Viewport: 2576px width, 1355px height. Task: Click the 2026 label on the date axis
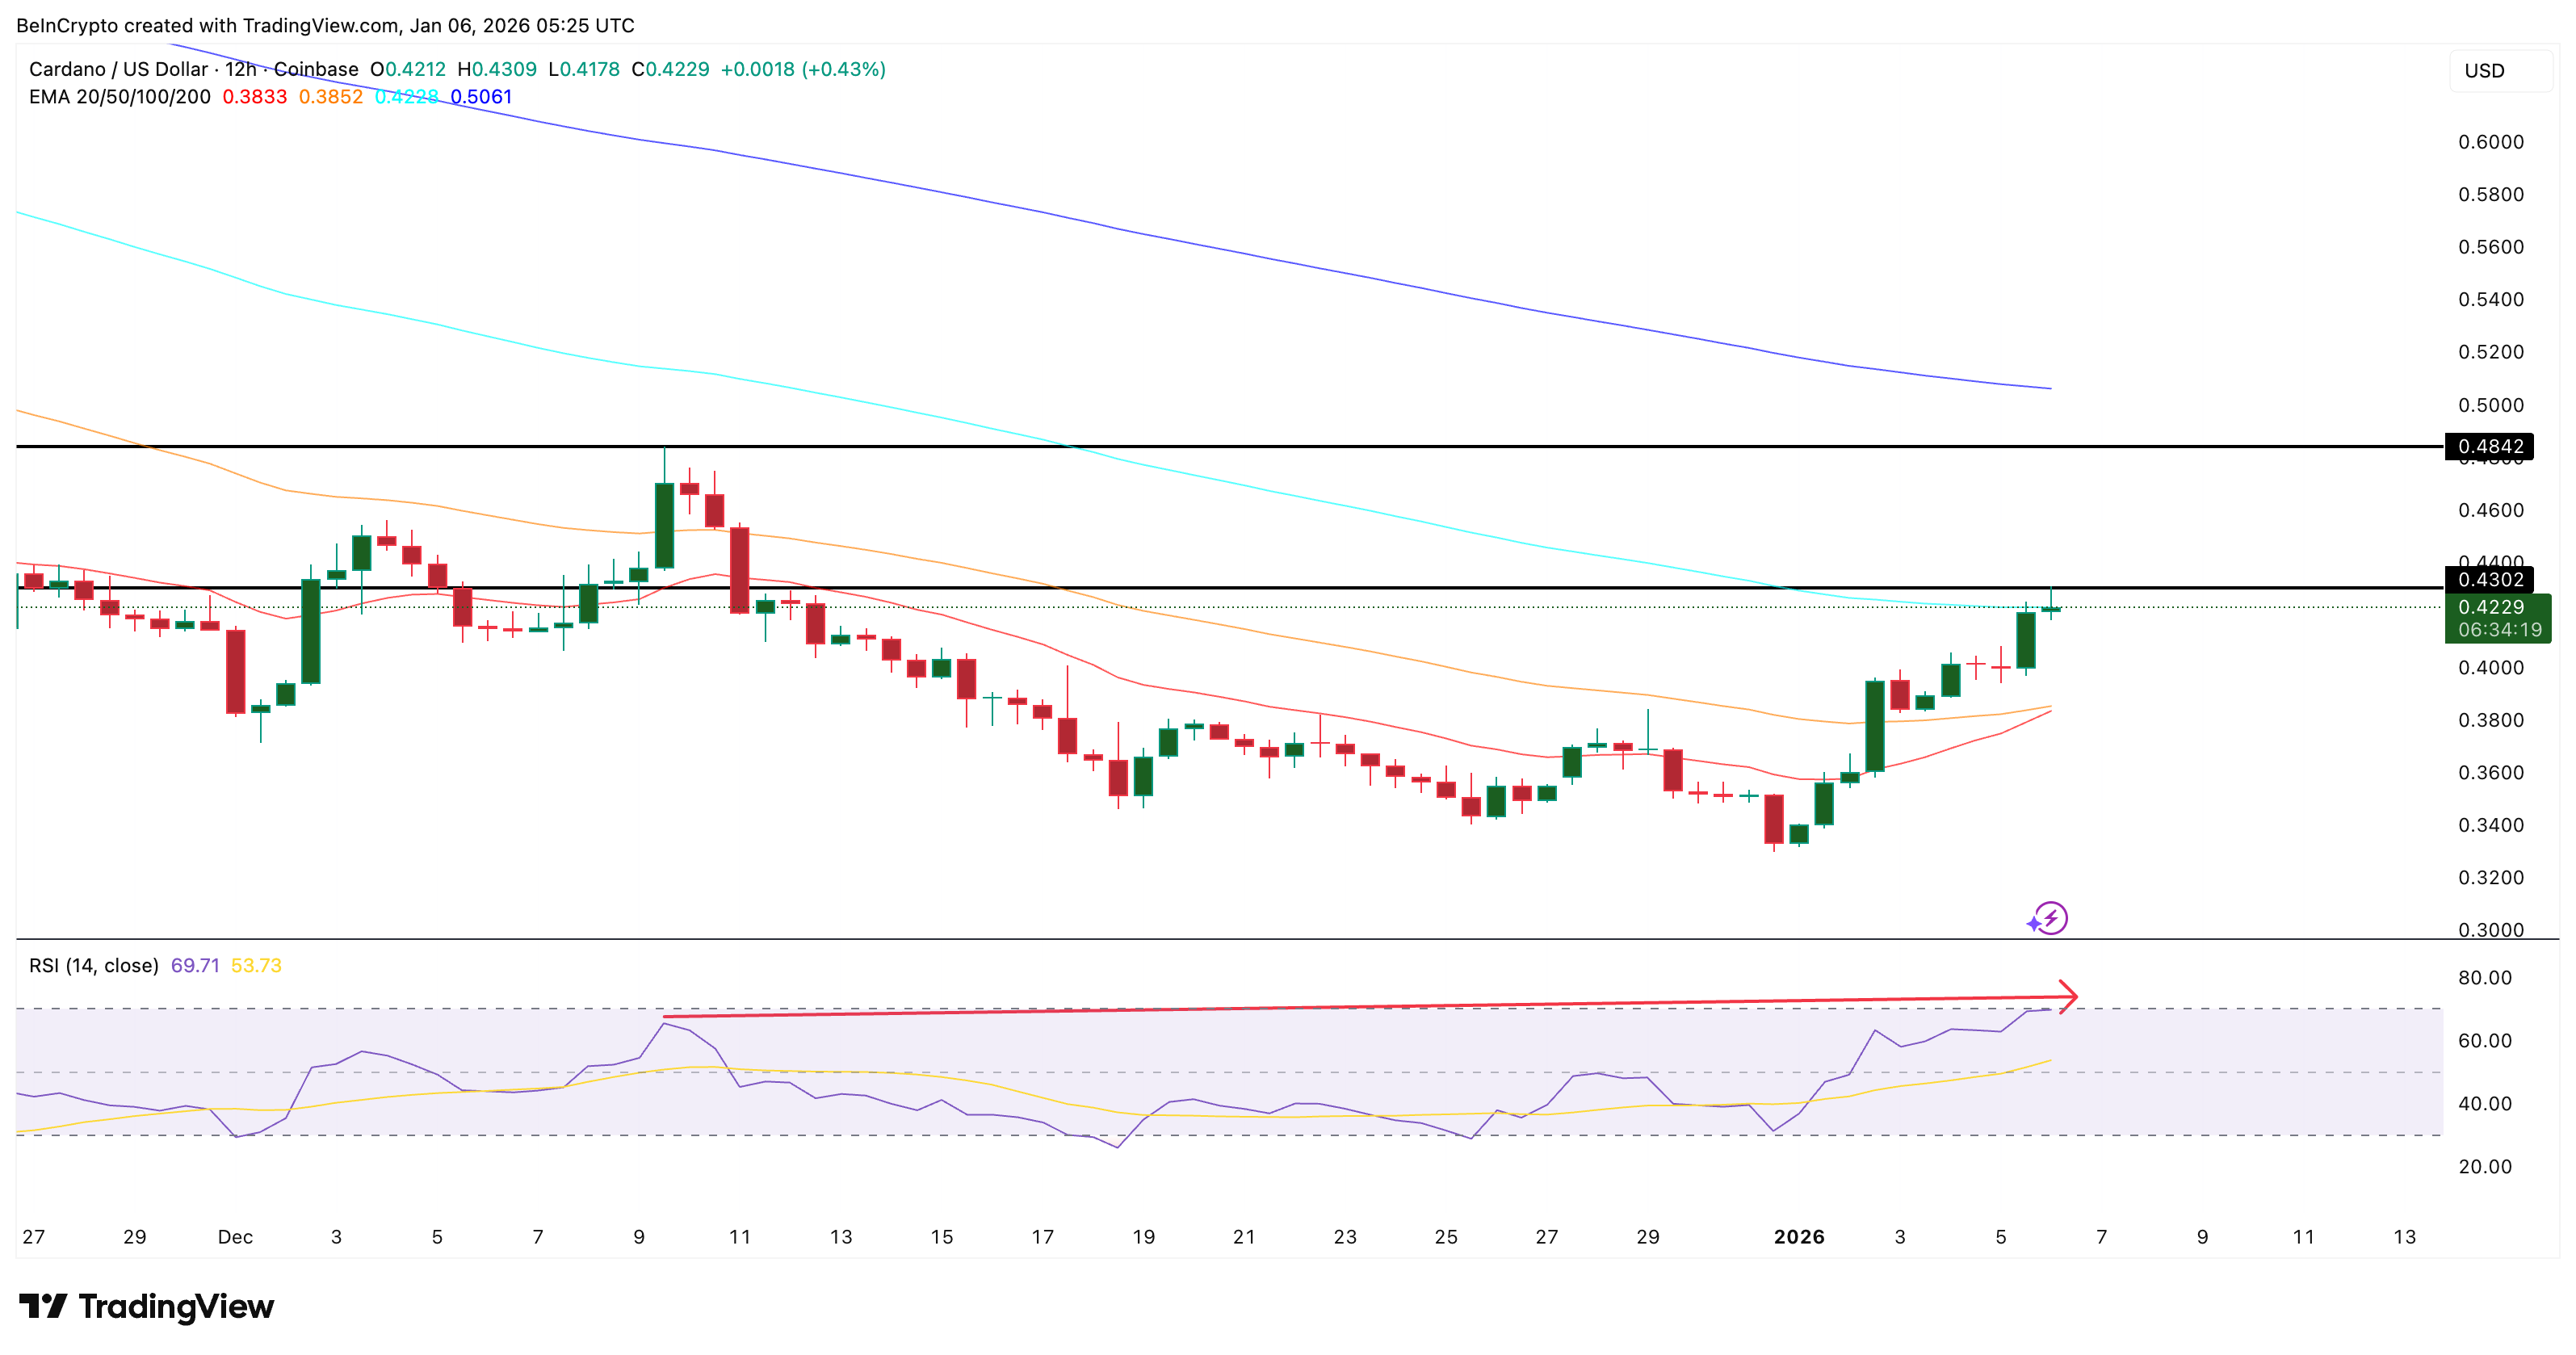coord(1800,1237)
